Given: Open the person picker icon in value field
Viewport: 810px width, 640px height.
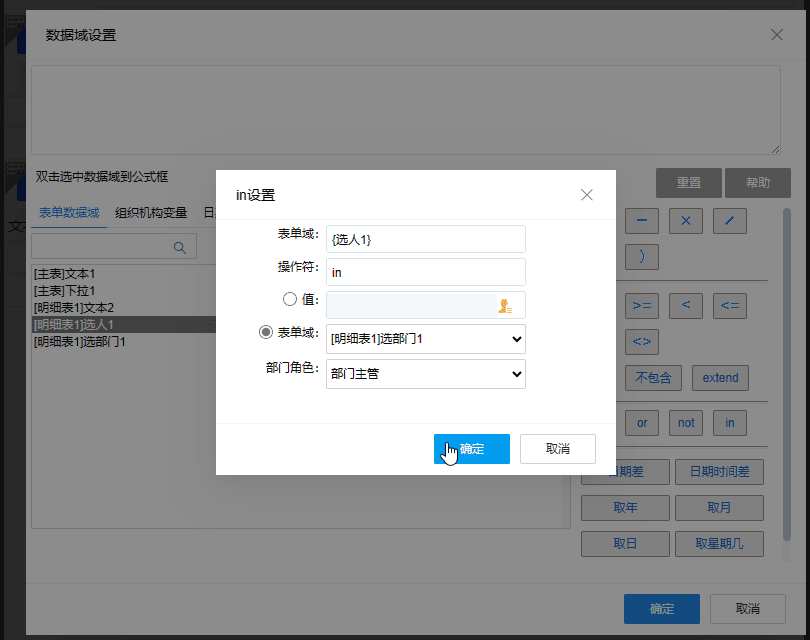Looking at the screenshot, I should pos(505,306).
